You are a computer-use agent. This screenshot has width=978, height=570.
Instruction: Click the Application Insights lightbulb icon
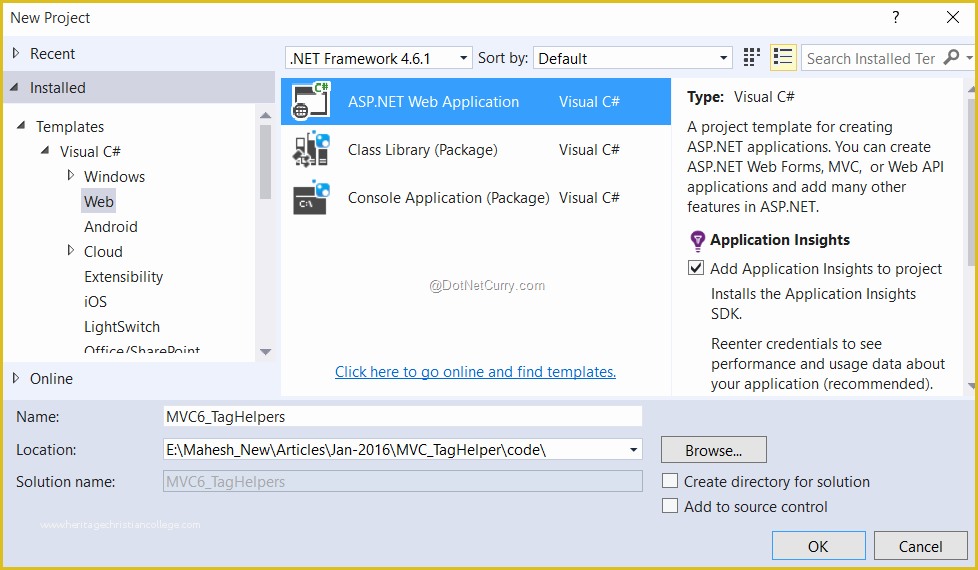click(697, 241)
